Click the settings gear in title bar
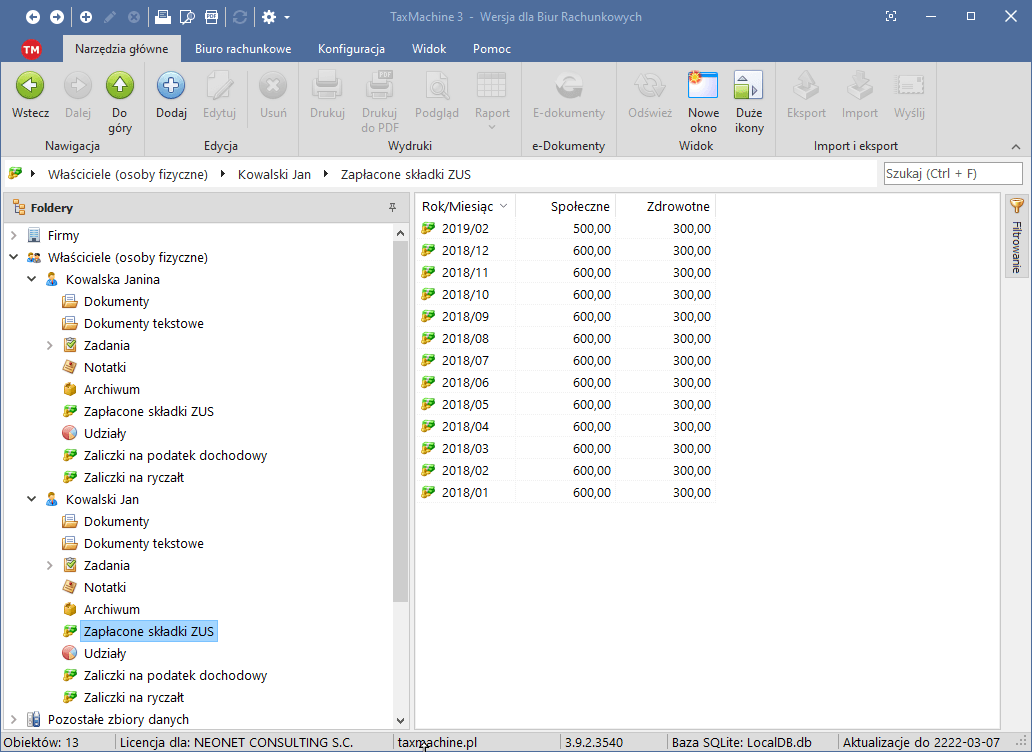The height and width of the screenshot is (752, 1032). pyautogui.click(x=268, y=17)
